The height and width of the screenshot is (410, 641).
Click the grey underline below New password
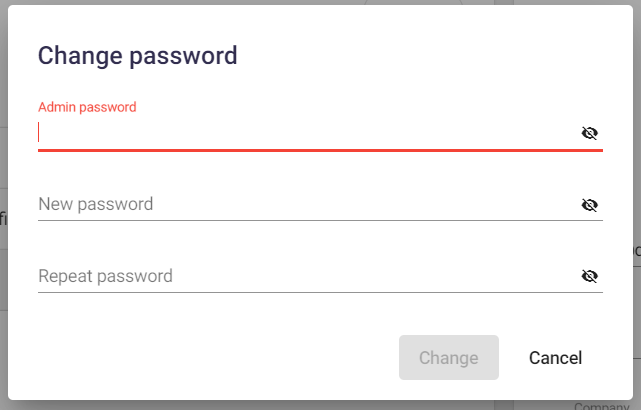coord(320,220)
